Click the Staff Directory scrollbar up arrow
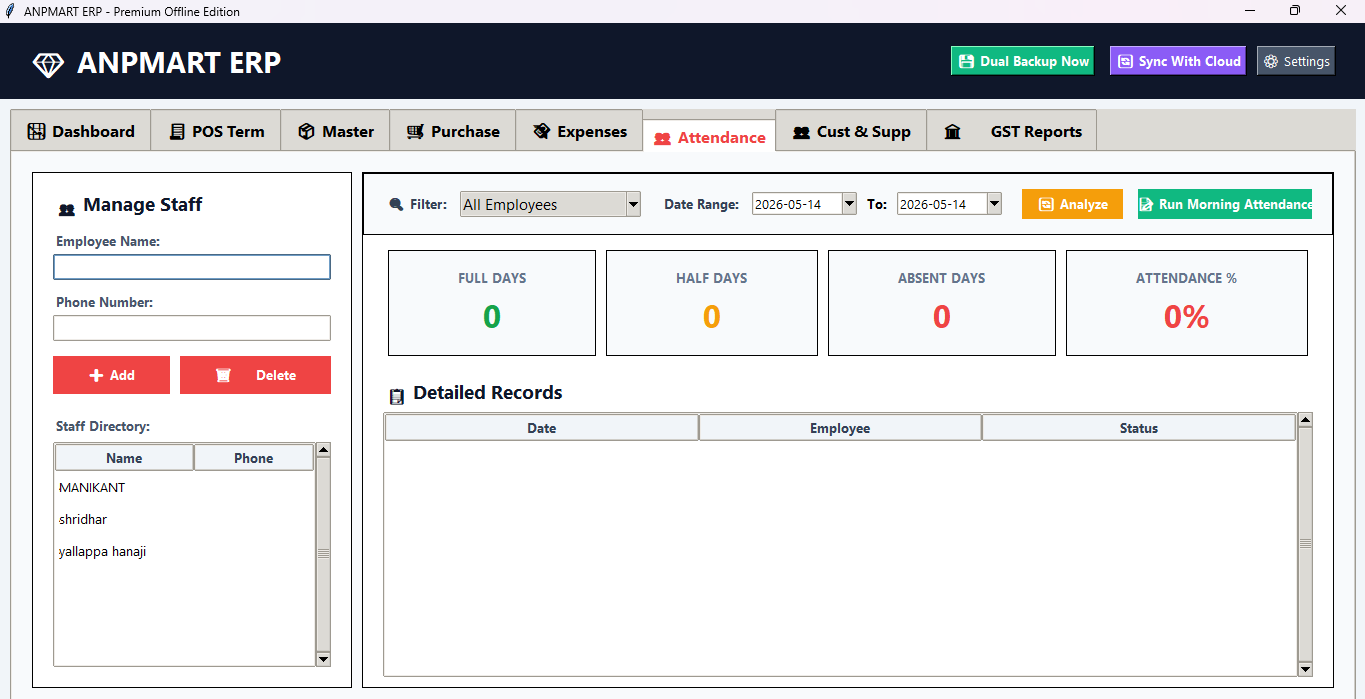The width and height of the screenshot is (1365, 699). coord(323,450)
